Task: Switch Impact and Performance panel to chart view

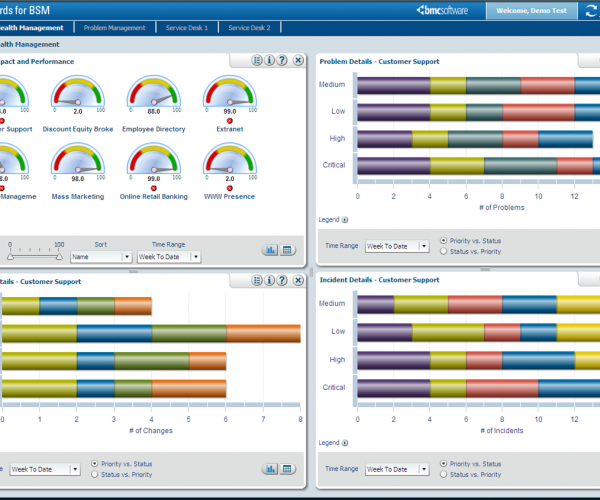Action: 271,250
